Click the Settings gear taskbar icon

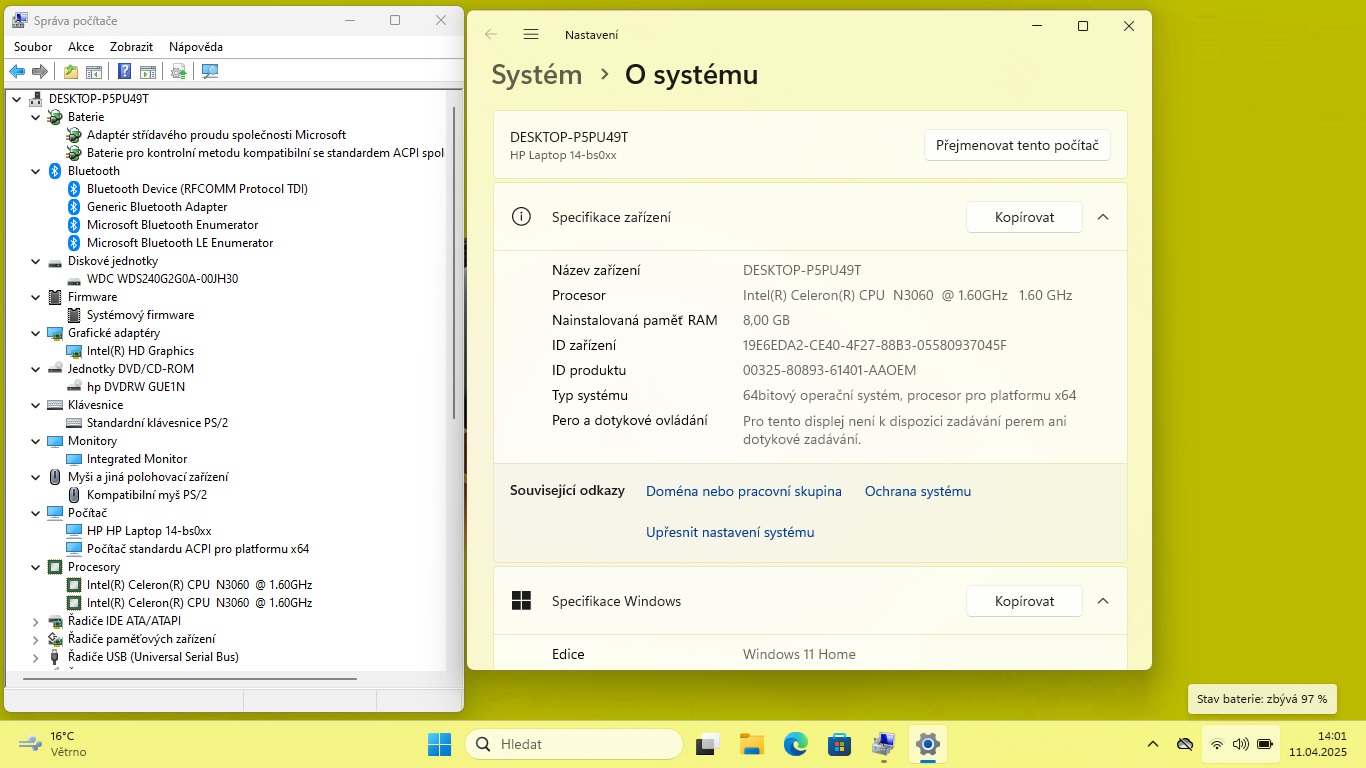pyautogui.click(x=928, y=744)
